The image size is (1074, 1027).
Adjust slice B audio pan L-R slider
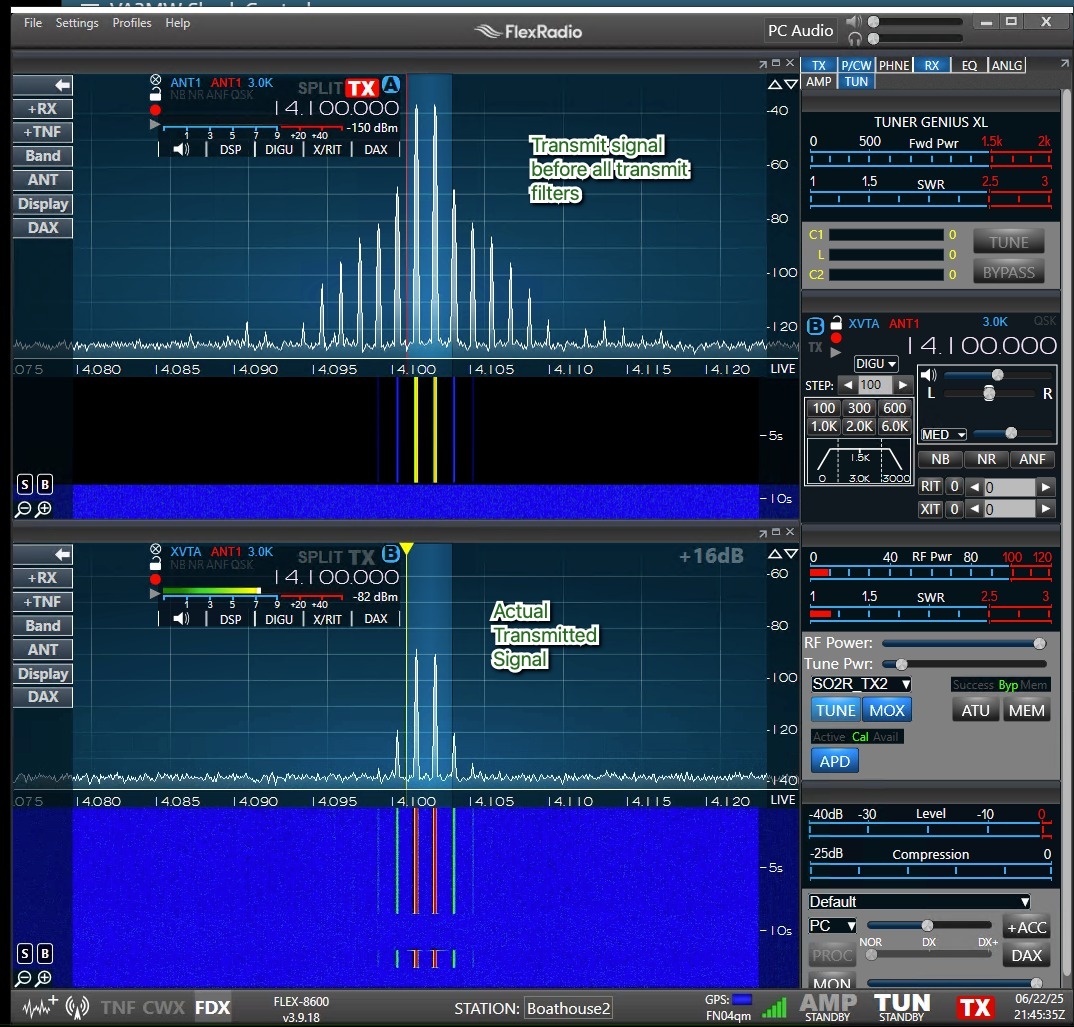coord(988,393)
